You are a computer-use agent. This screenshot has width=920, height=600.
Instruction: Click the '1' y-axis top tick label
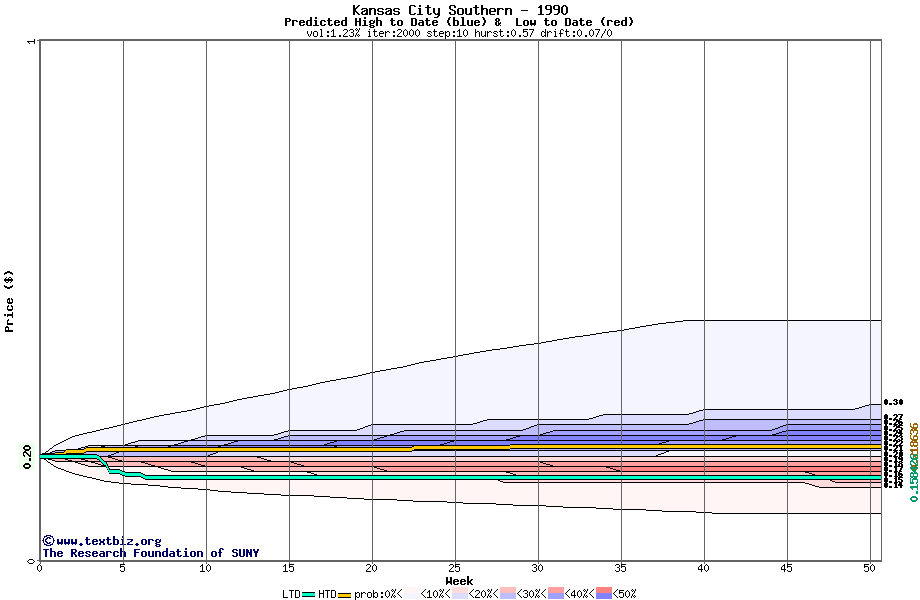point(32,41)
